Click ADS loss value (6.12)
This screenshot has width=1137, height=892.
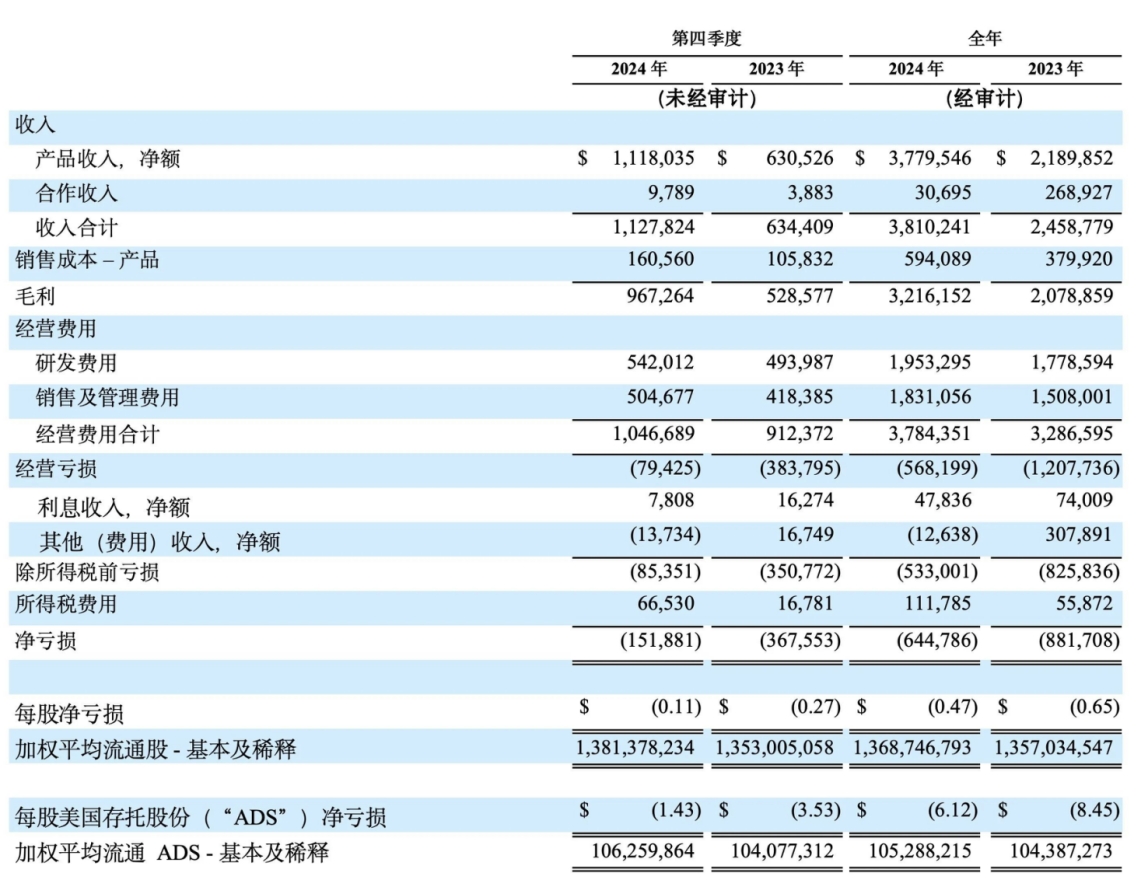(x=953, y=809)
